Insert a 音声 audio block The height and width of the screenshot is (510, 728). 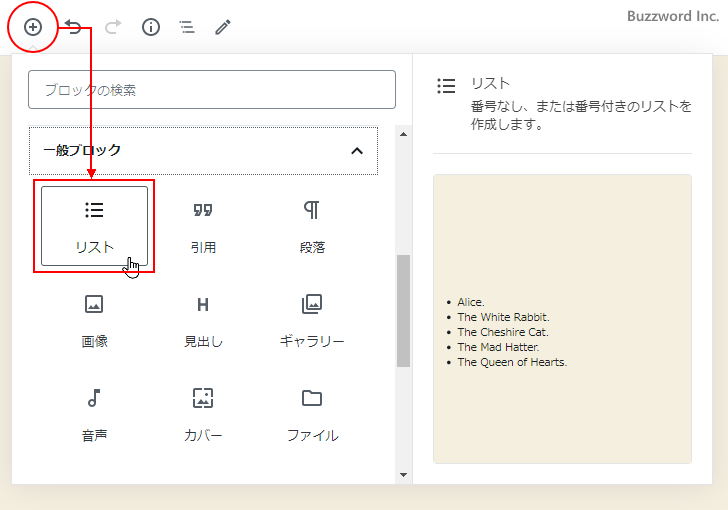[94, 414]
